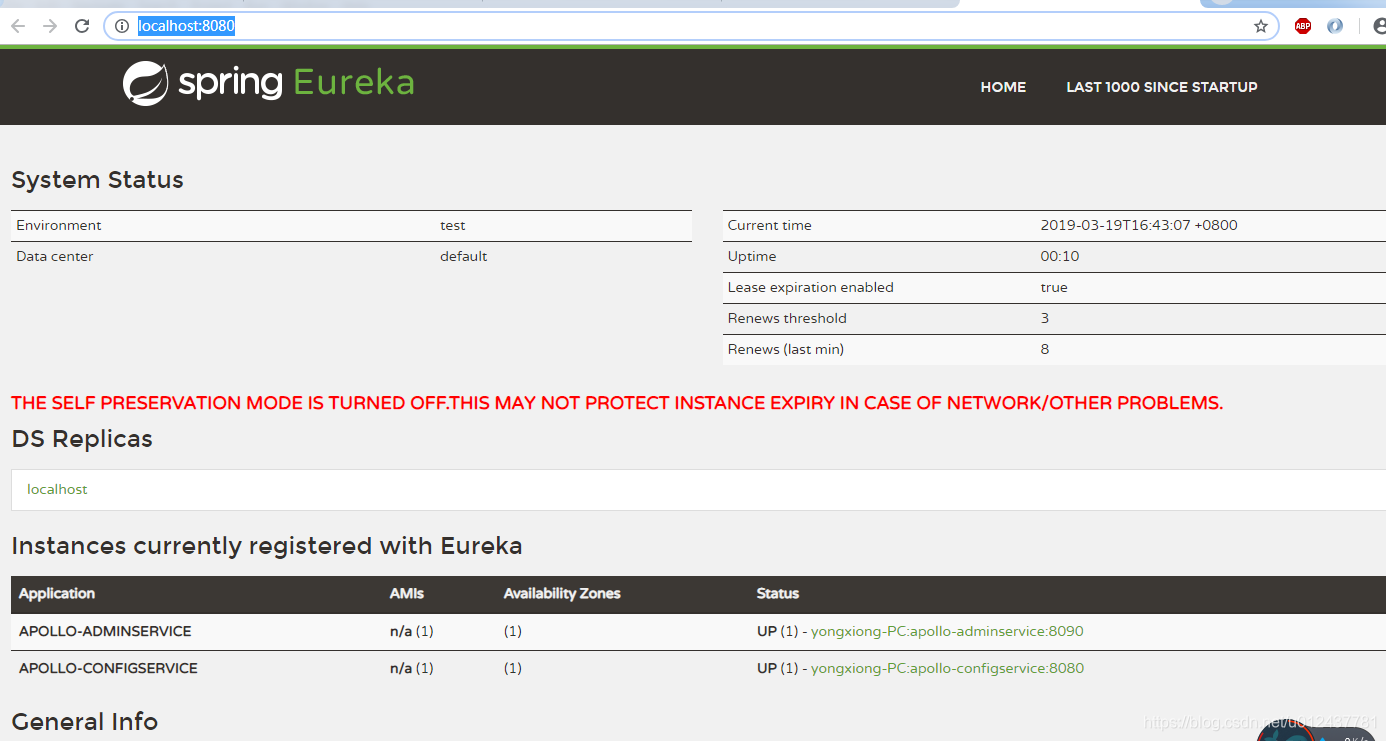The image size is (1386, 741).
Task: Select the renews threshold value 3
Action: pyautogui.click(x=1045, y=318)
